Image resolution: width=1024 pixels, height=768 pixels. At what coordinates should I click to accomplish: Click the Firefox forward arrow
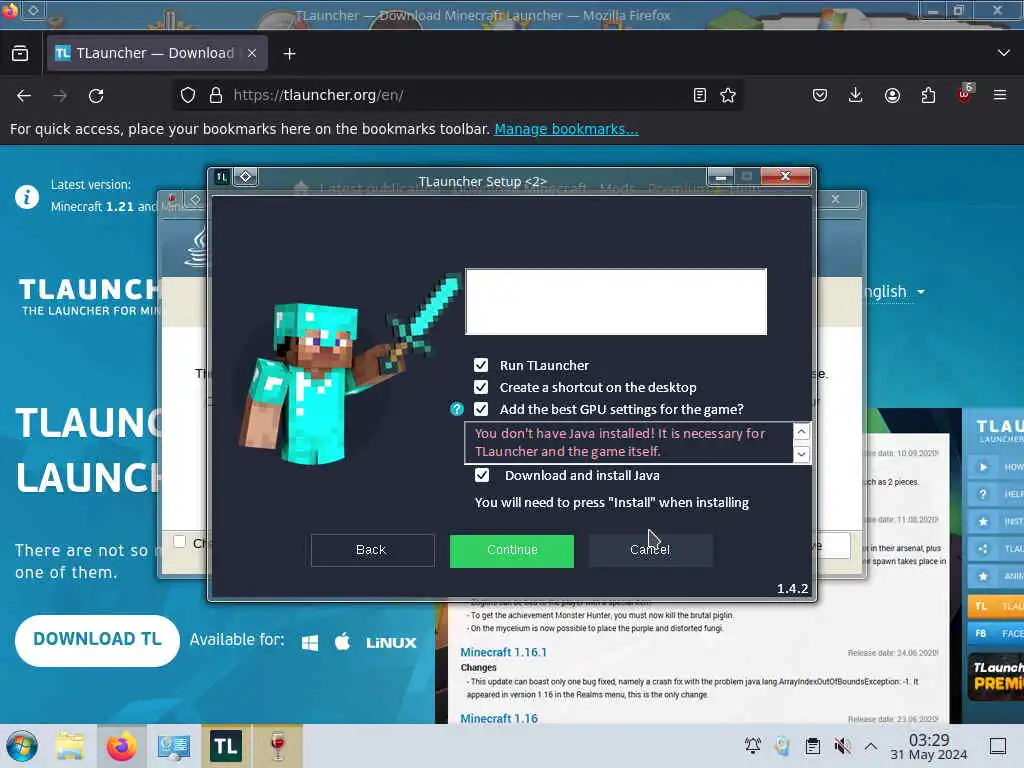tap(60, 95)
